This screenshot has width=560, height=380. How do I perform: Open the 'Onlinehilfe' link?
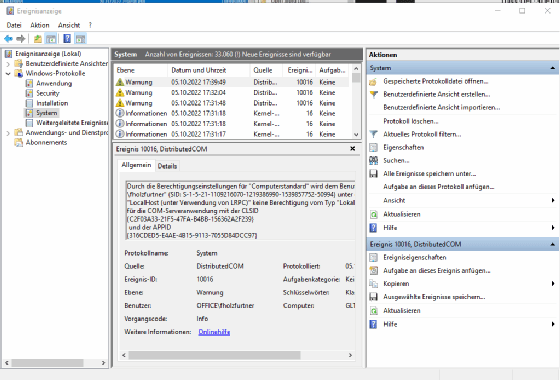coord(214,332)
